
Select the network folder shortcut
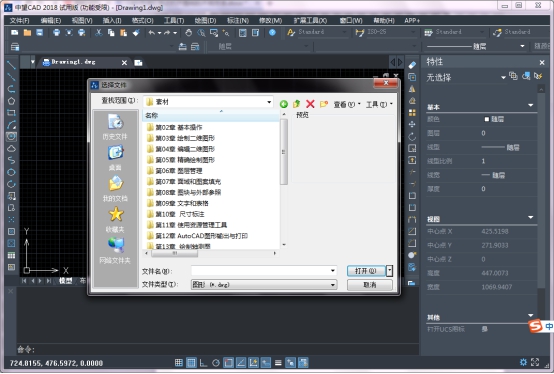point(115,251)
